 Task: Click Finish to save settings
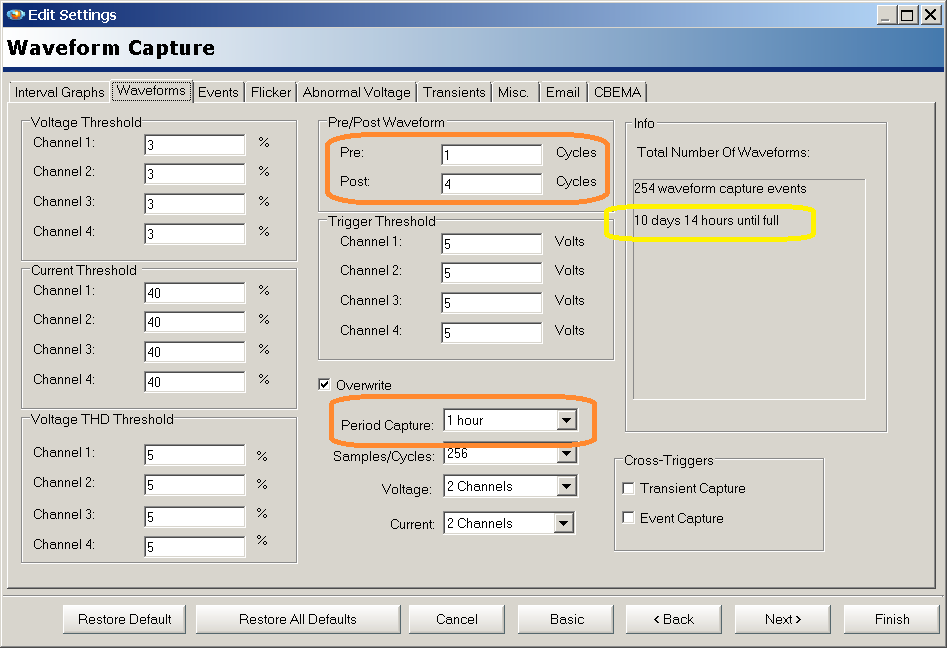(890, 619)
